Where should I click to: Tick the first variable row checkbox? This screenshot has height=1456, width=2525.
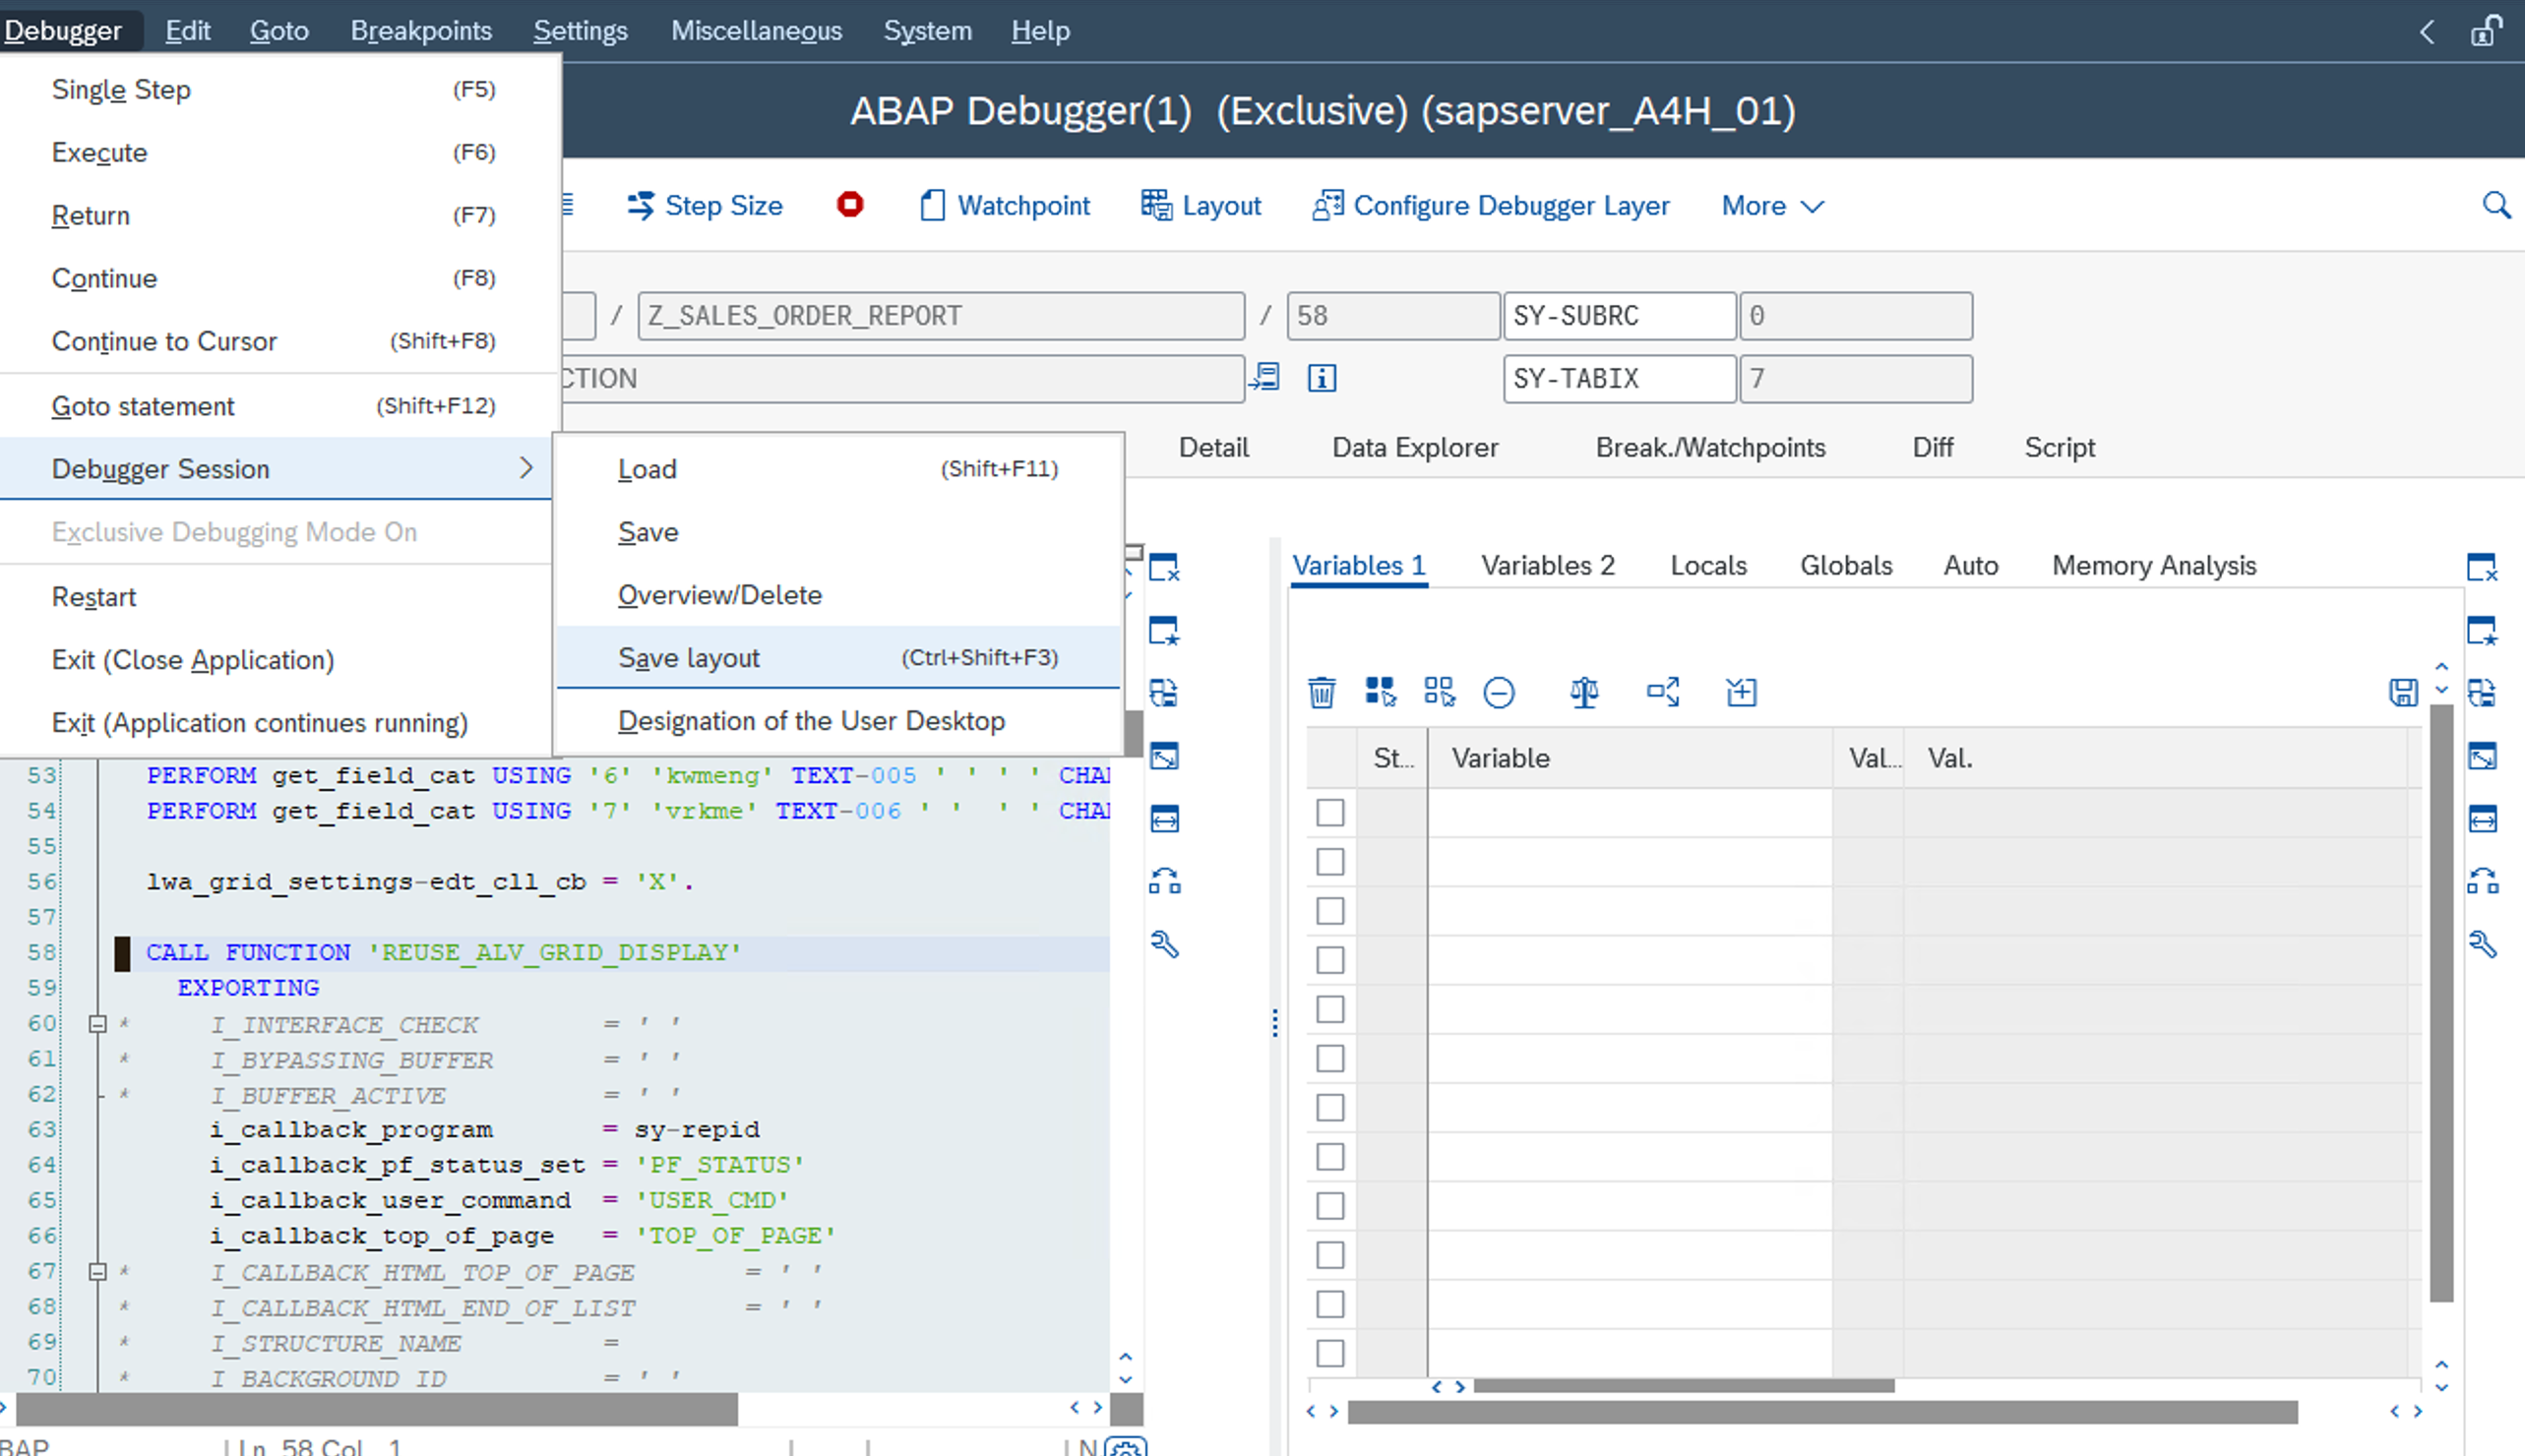tap(1330, 812)
